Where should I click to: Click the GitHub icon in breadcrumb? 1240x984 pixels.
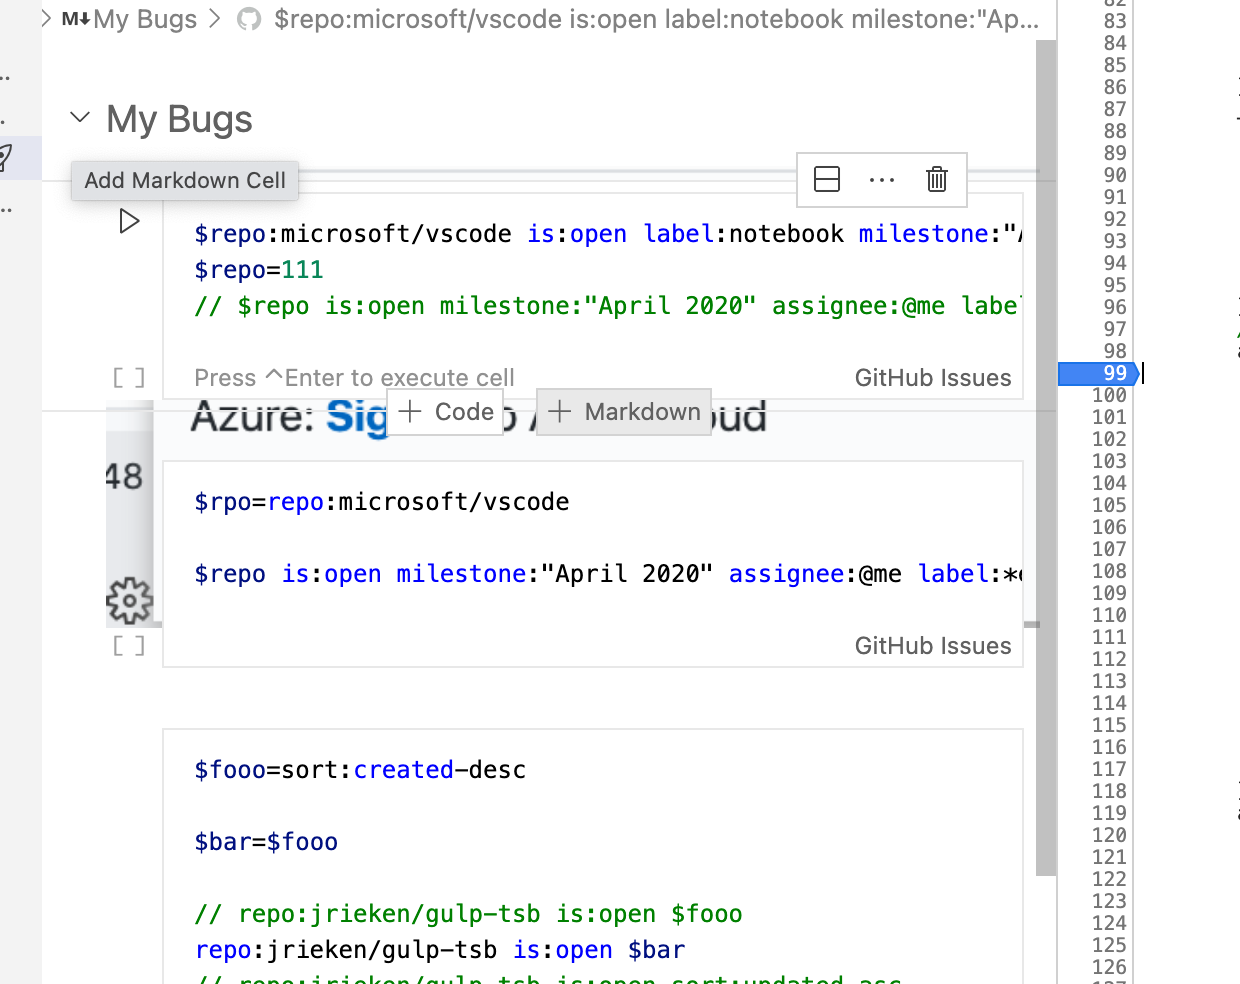coord(248,19)
